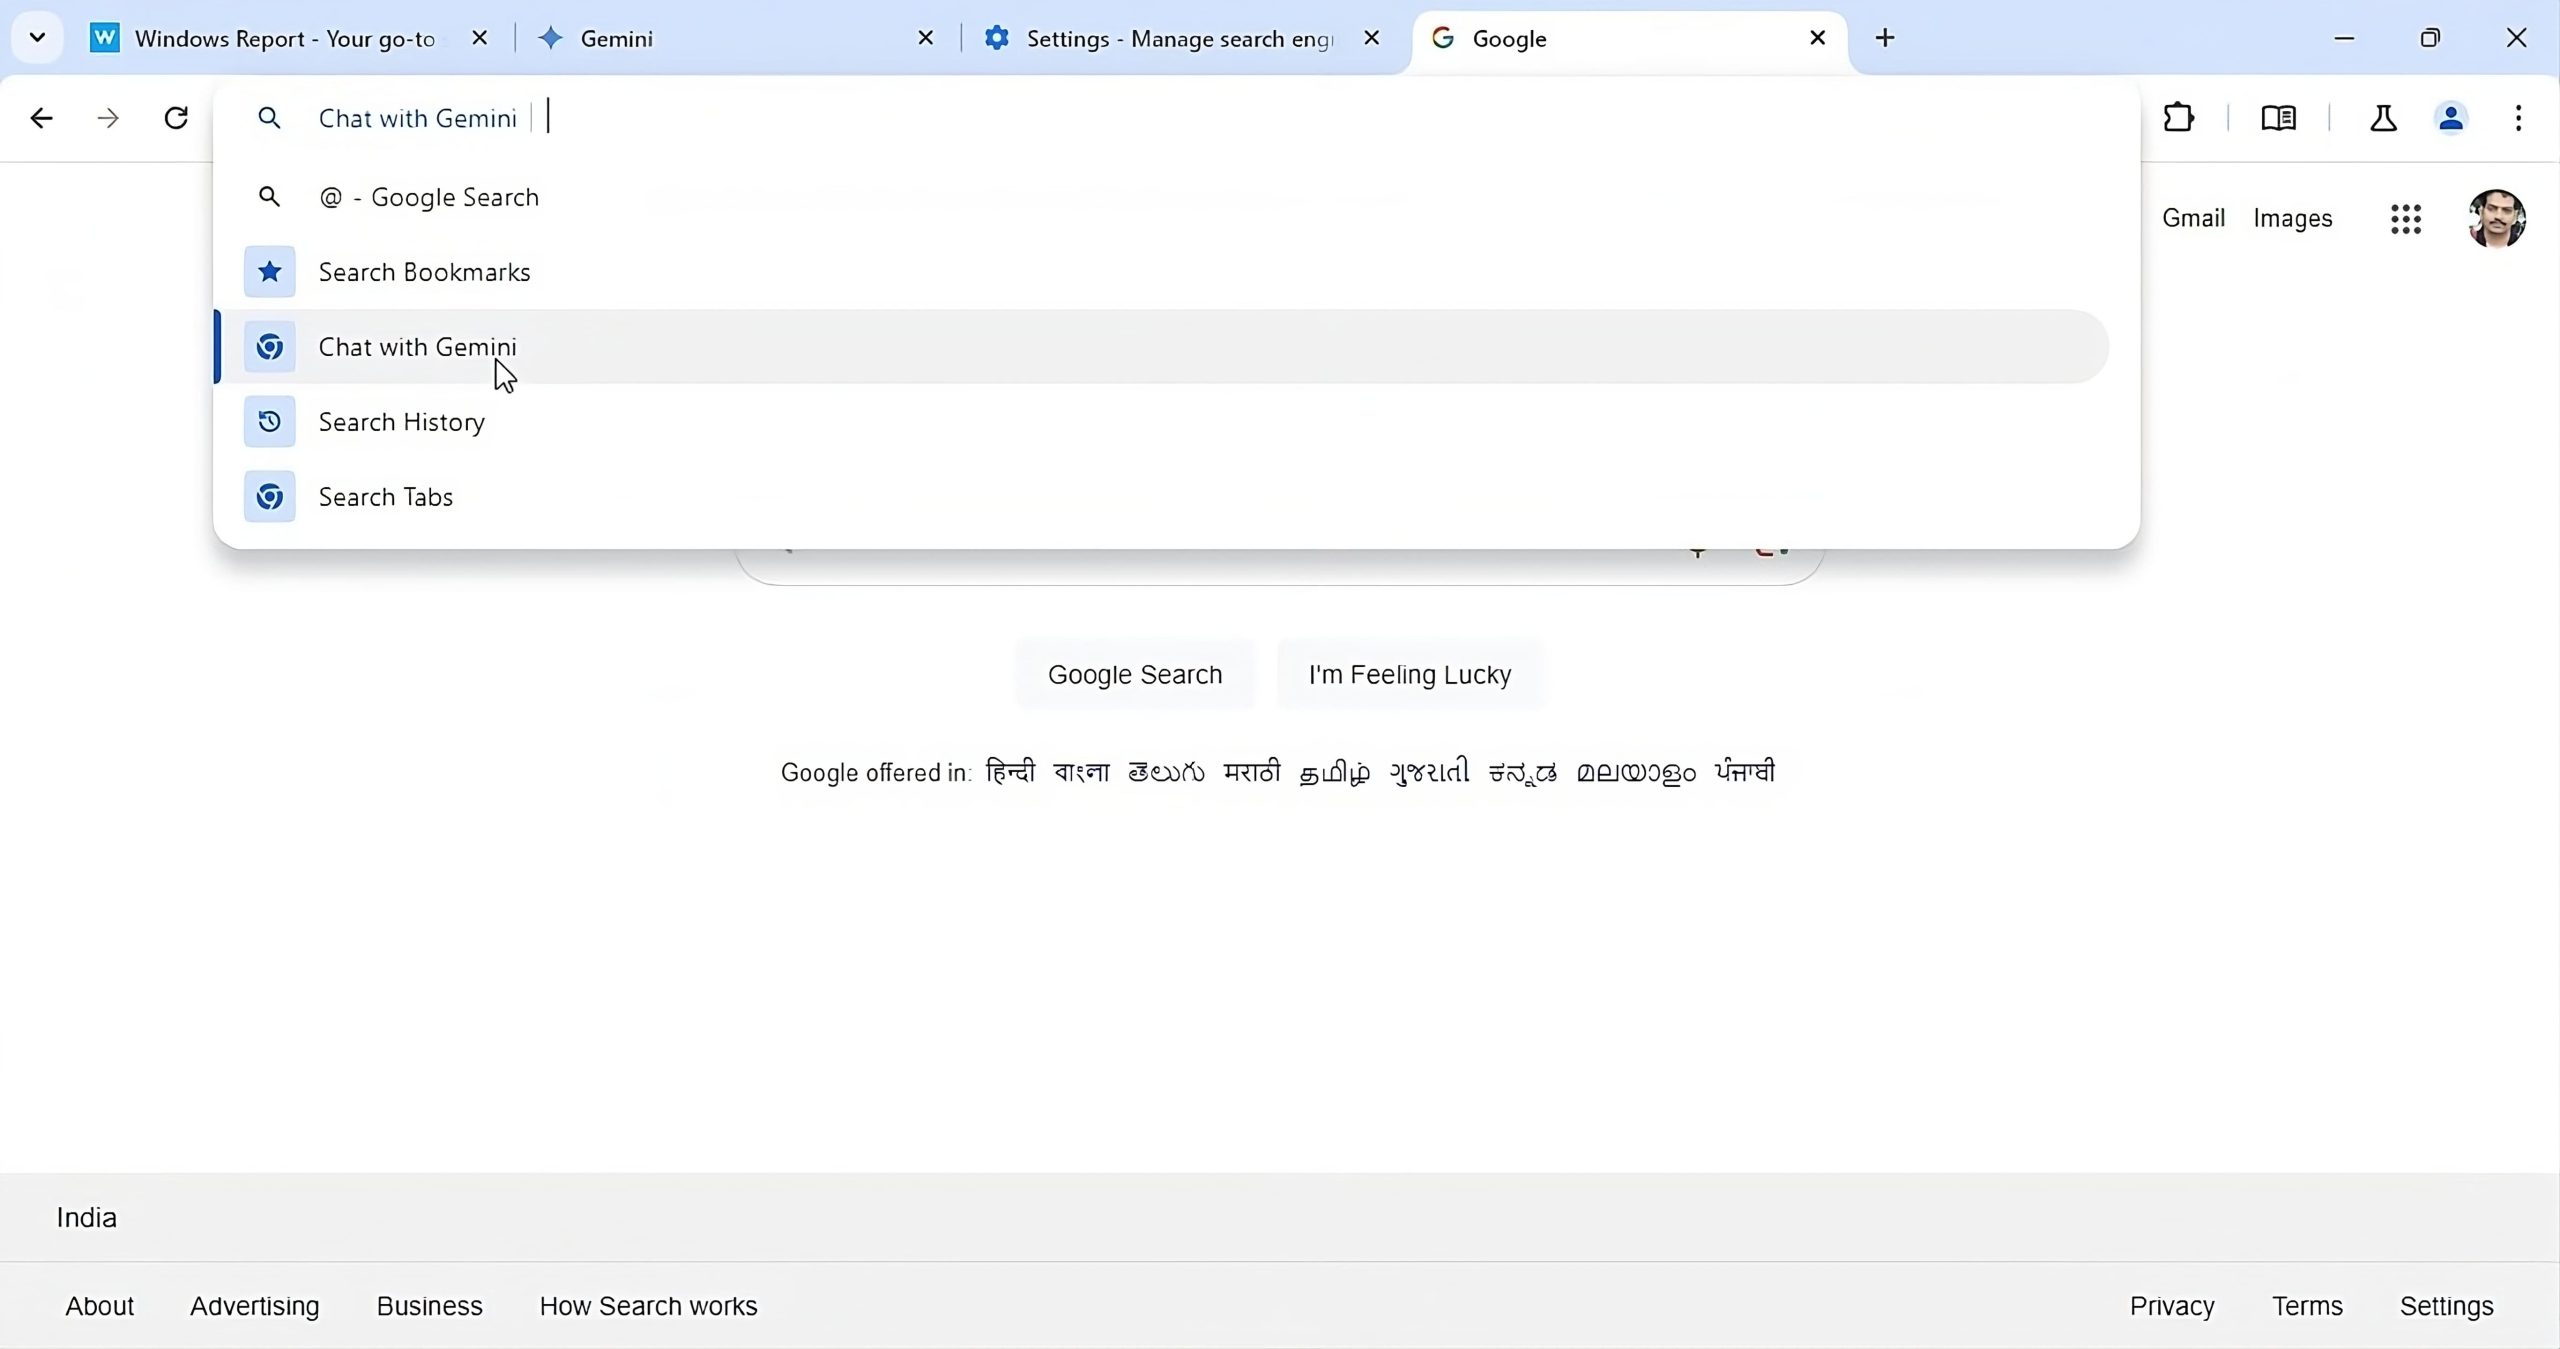Close the Google tab
This screenshot has height=1349, width=2560.
pos(1818,38)
